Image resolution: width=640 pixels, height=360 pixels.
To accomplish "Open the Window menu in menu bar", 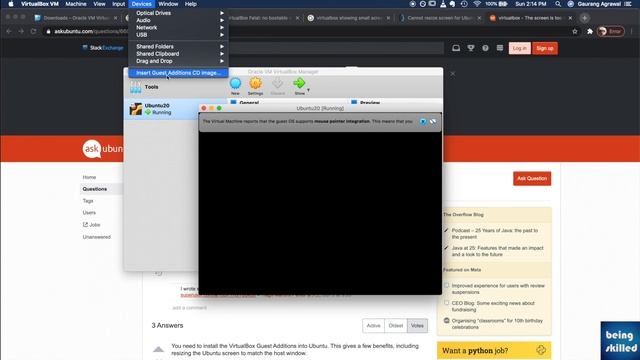I will (168, 4).
